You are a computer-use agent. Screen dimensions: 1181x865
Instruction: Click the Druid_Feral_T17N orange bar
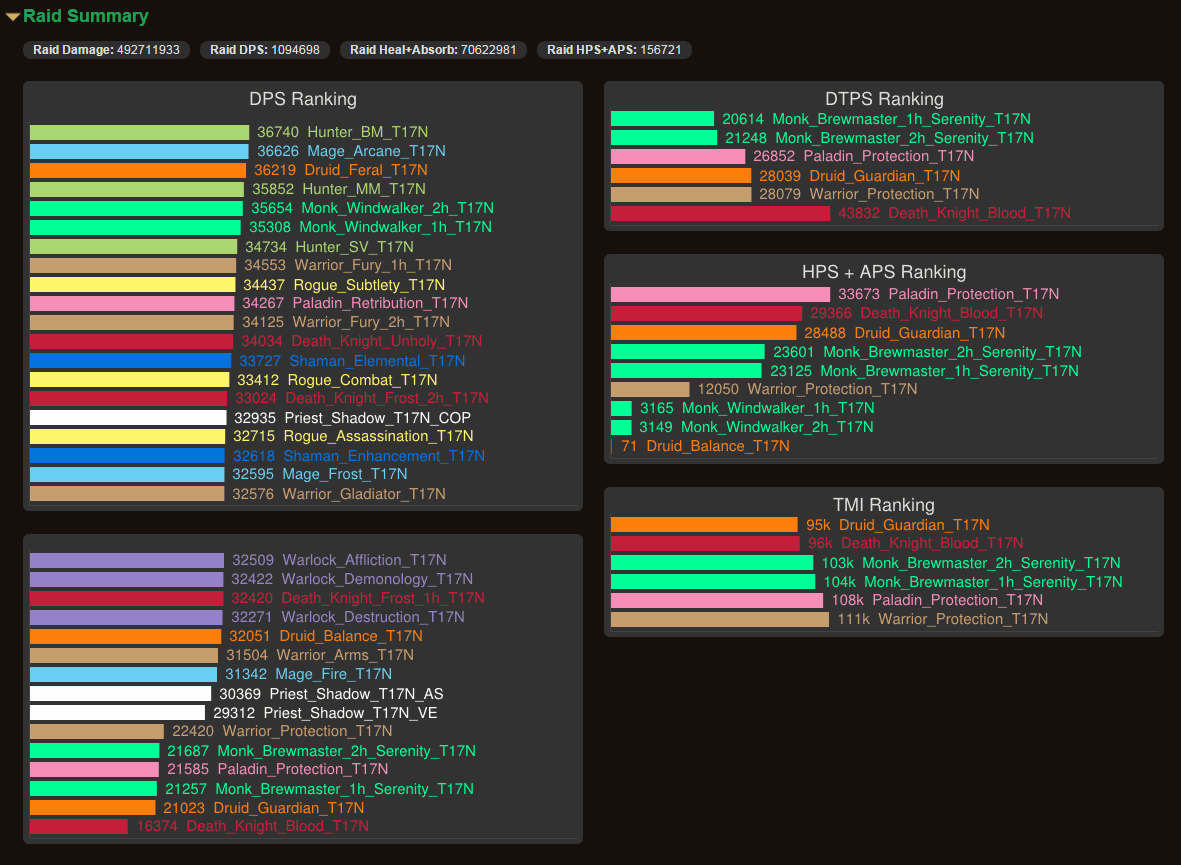137,171
